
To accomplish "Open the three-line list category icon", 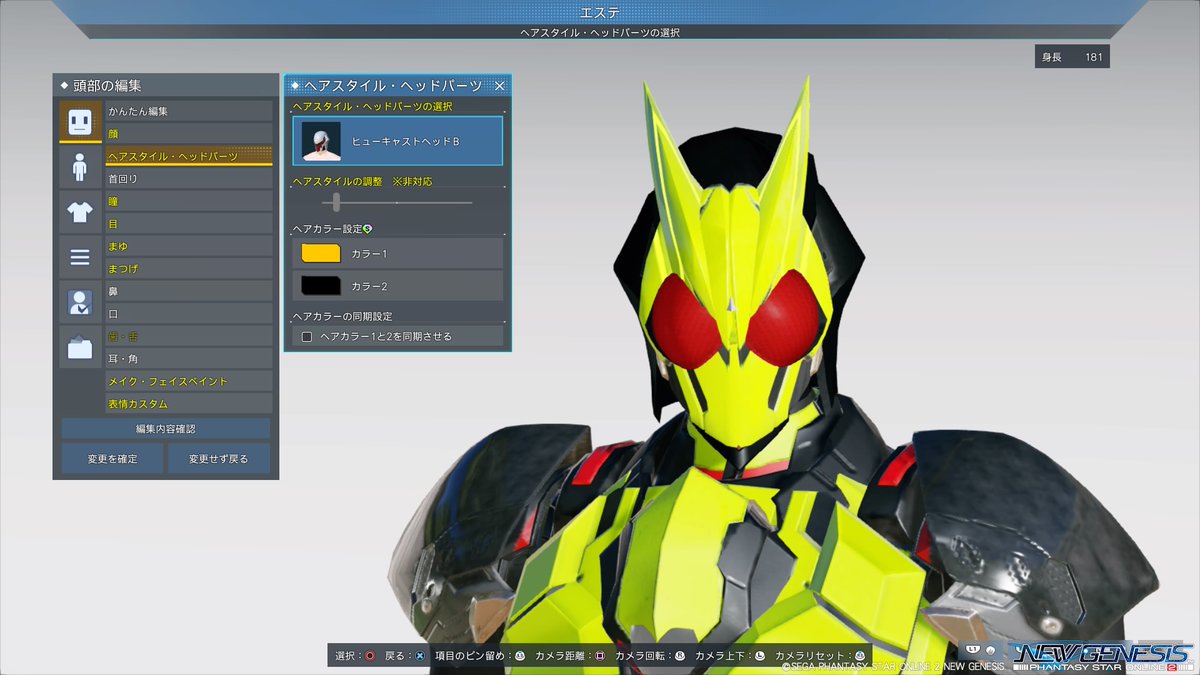I will pyautogui.click(x=80, y=258).
